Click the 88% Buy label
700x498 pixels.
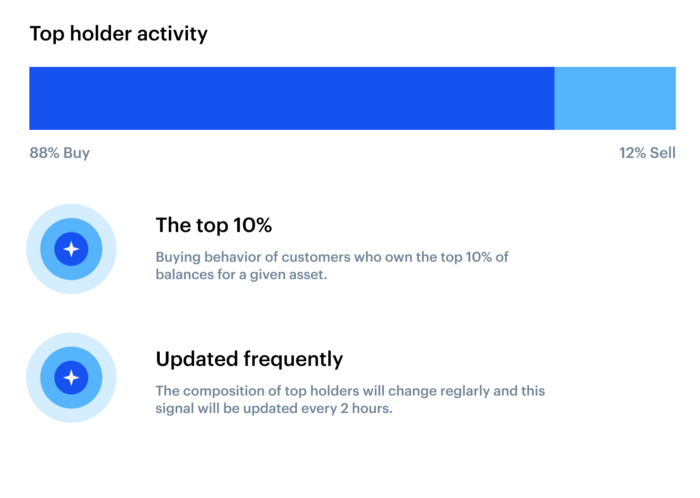click(x=59, y=153)
